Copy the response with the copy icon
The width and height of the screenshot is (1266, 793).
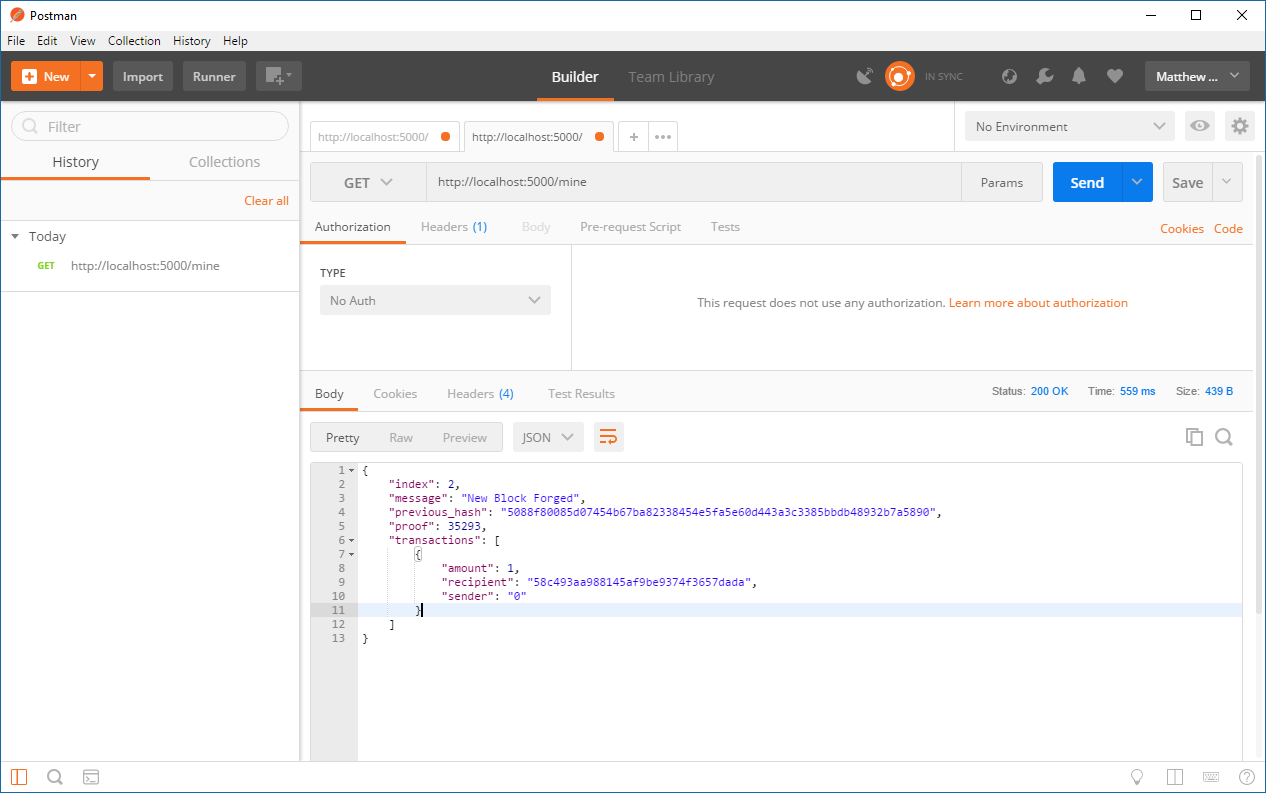point(1194,437)
